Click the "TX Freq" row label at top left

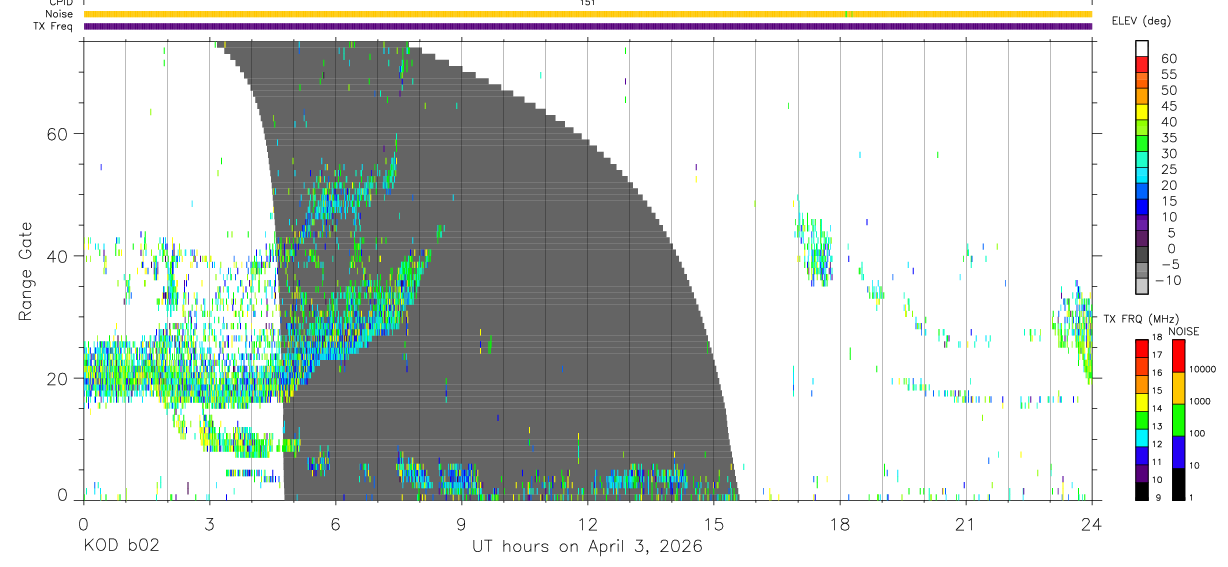point(54,26)
